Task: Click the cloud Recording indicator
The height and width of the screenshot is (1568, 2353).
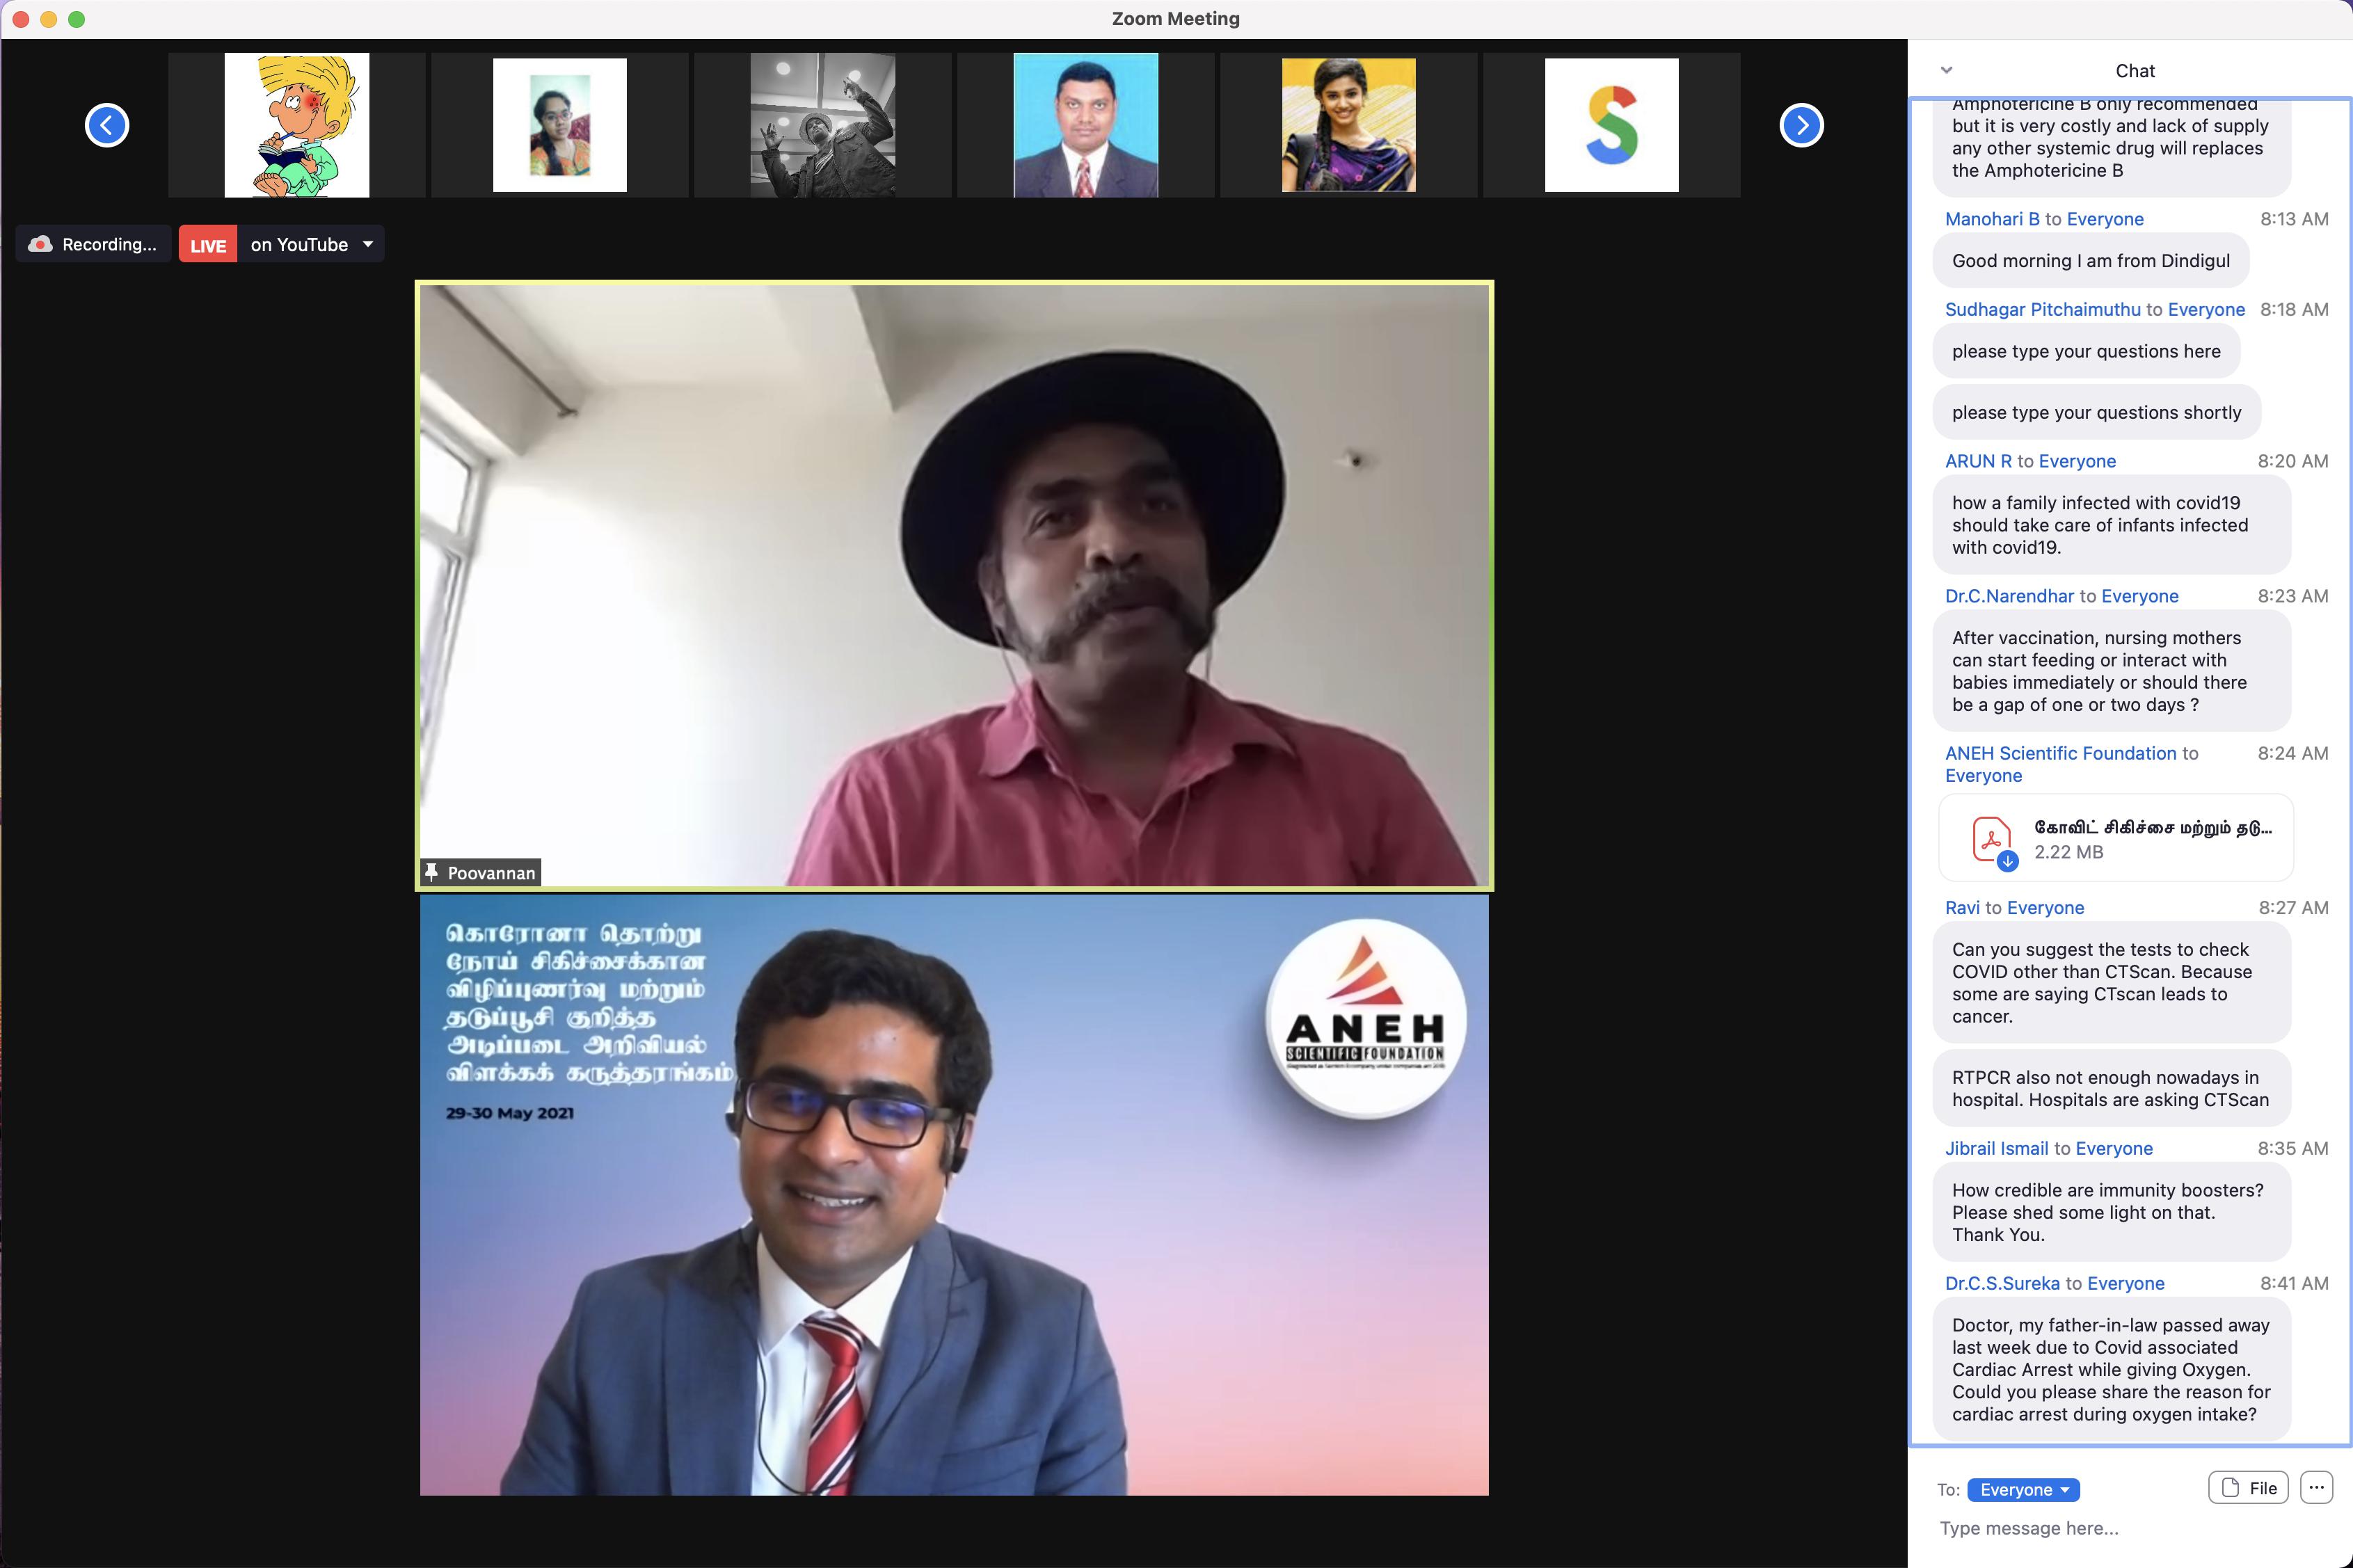Action: (93, 244)
